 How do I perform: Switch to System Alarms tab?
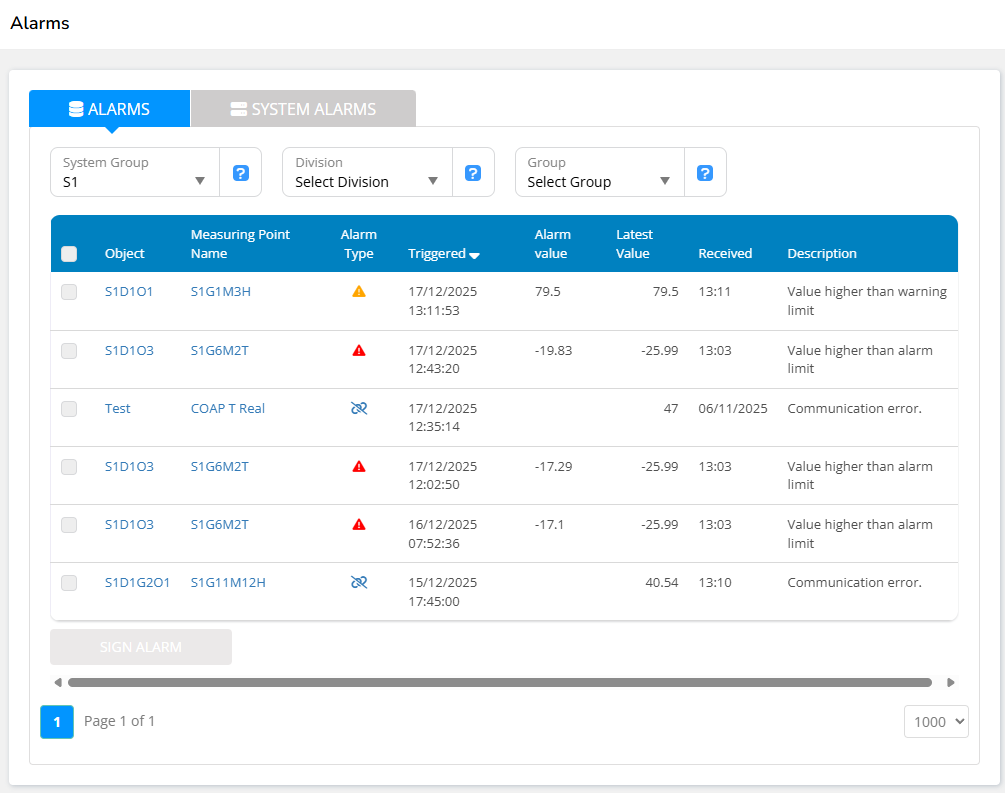click(303, 109)
